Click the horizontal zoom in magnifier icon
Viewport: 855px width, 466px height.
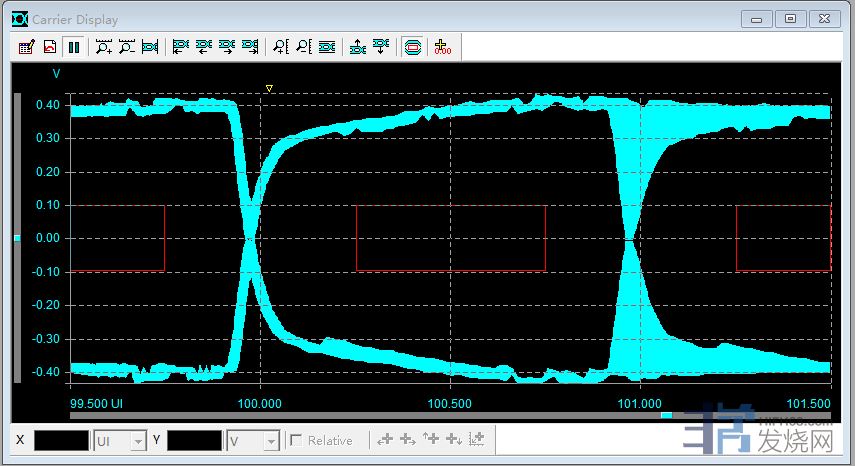point(103,46)
